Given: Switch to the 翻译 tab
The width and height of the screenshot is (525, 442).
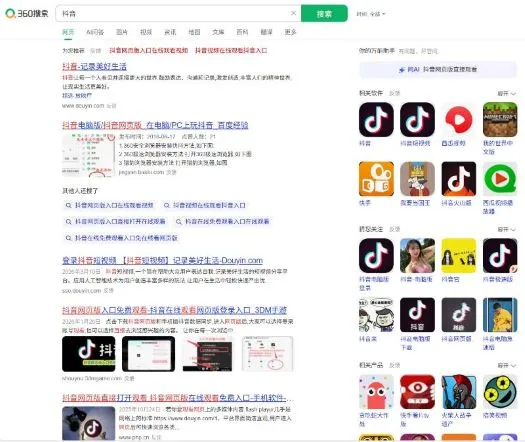Looking at the screenshot, I should 266,32.
